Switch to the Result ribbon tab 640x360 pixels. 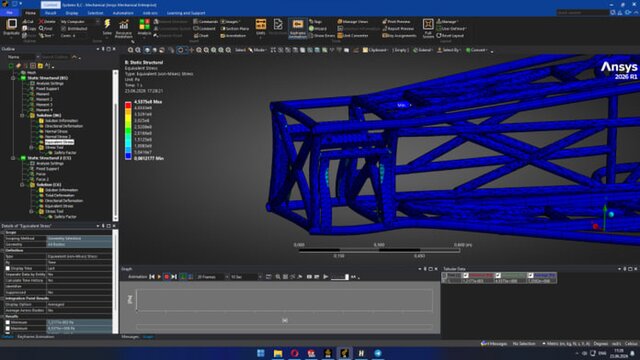point(51,13)
